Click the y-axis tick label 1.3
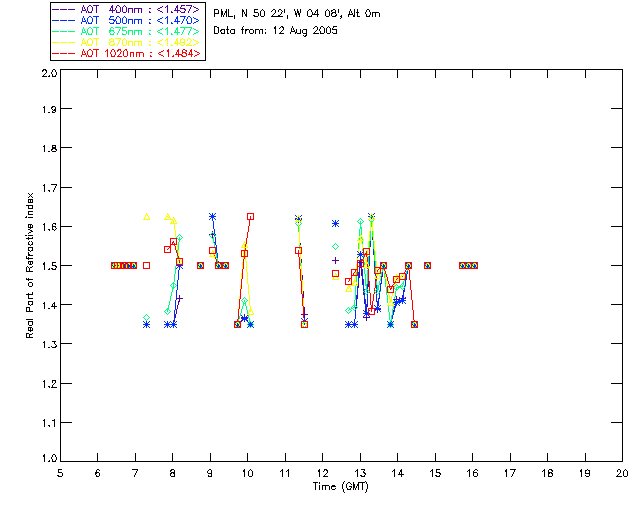This screenshot has width=640, height=512. tap(49, 344)
